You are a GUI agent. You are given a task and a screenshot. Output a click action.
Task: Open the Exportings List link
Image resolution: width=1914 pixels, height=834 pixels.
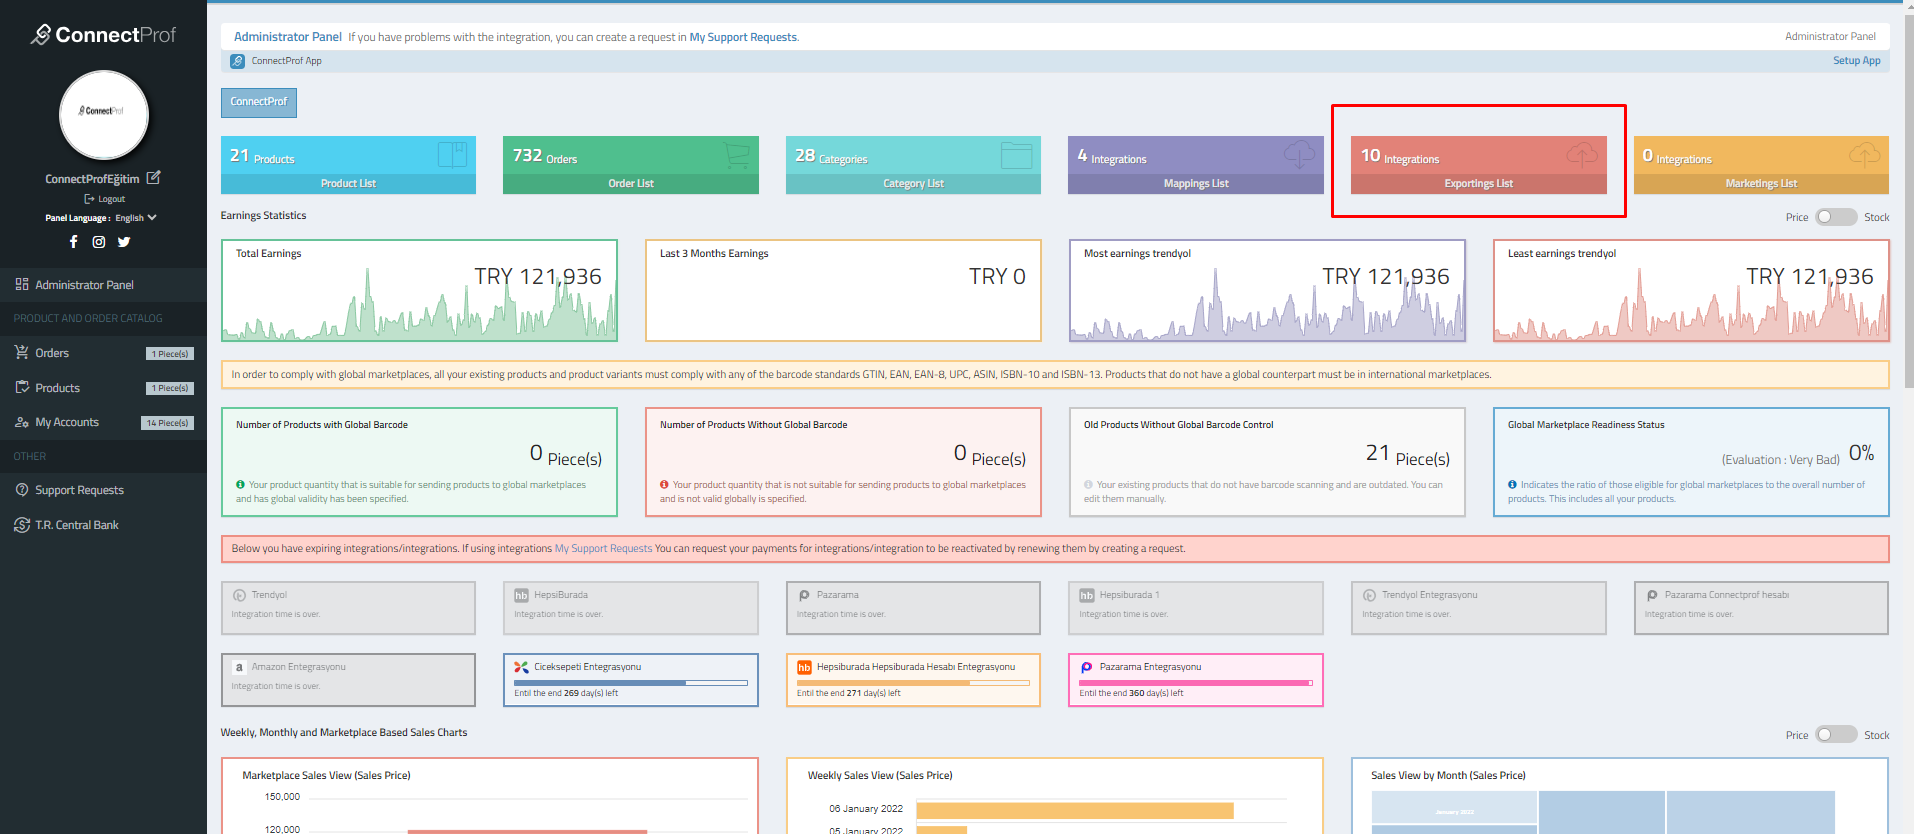click(1478, 184)
